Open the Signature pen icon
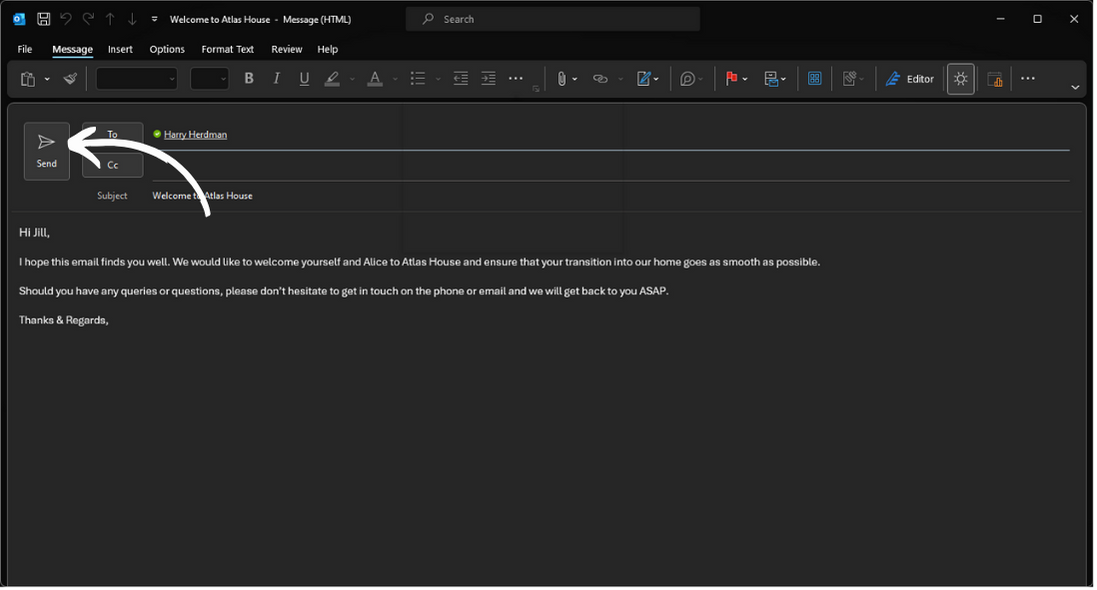1097x590 pixels. tap(645, 79)
